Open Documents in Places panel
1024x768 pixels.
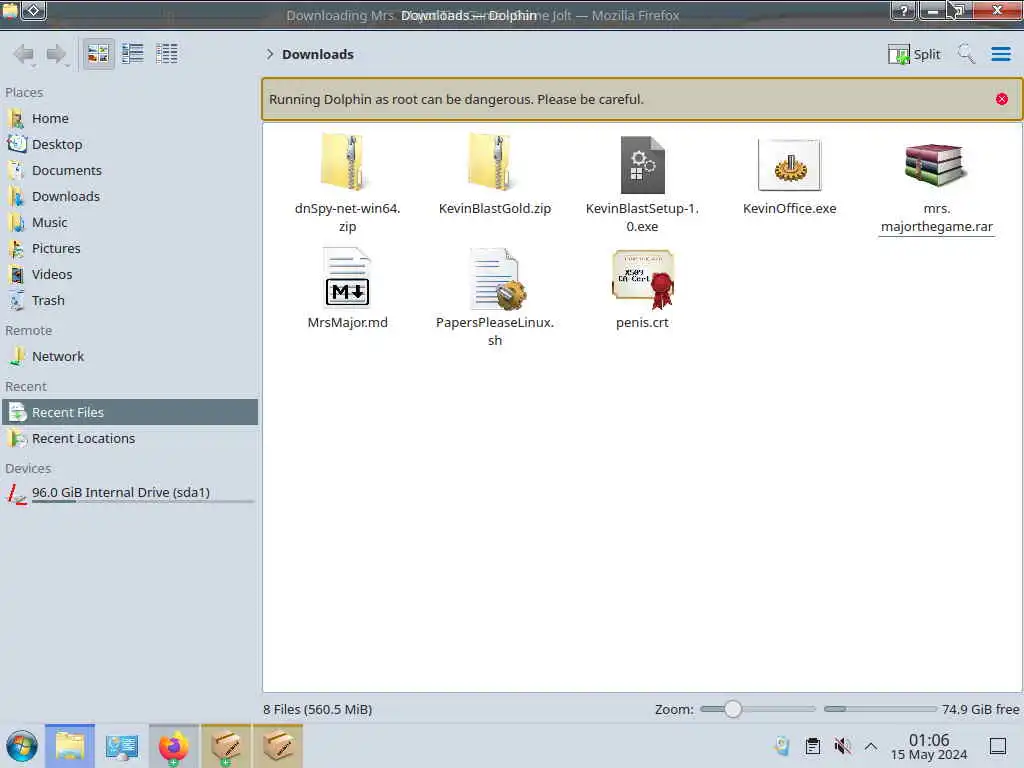pos(129,170)
